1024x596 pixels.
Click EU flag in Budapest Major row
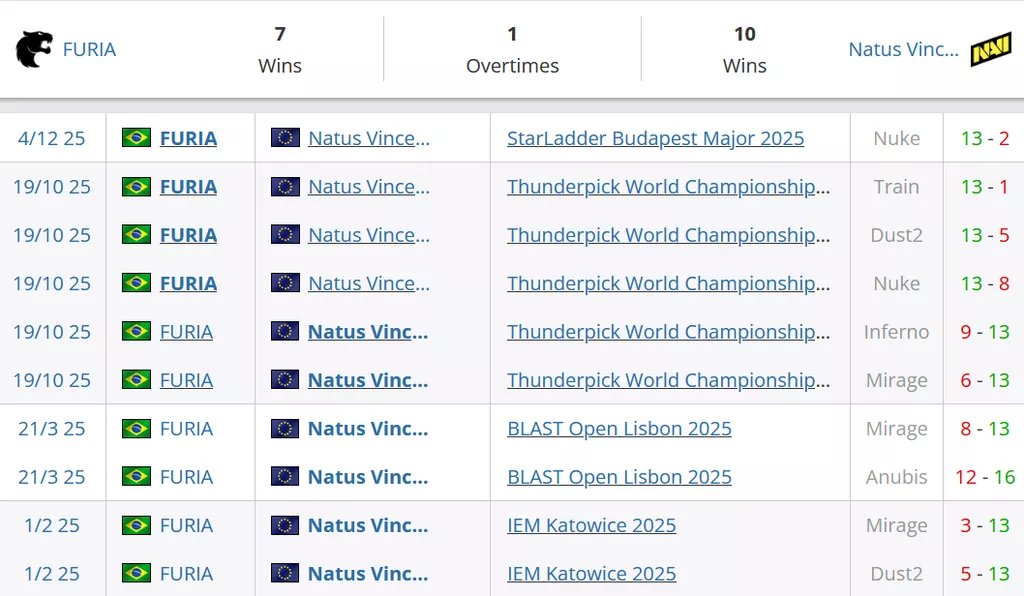pos(285,138)
